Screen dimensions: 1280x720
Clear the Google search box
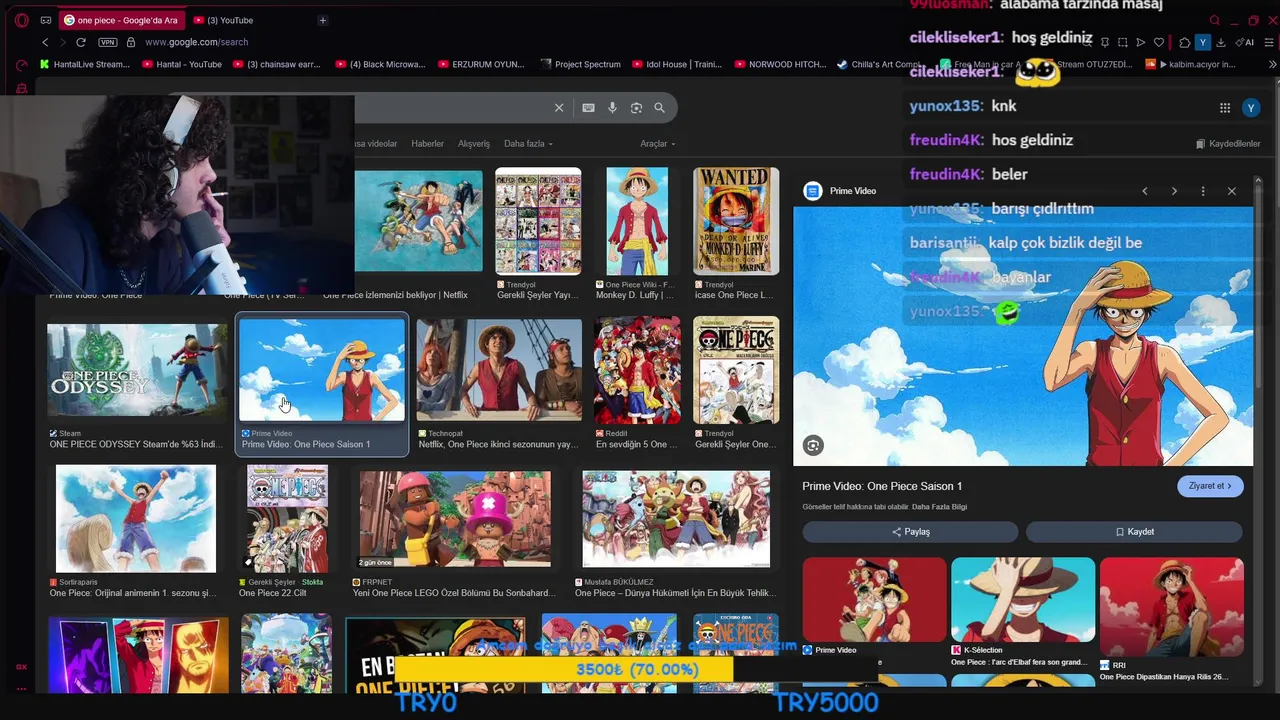tap(559, 107)
